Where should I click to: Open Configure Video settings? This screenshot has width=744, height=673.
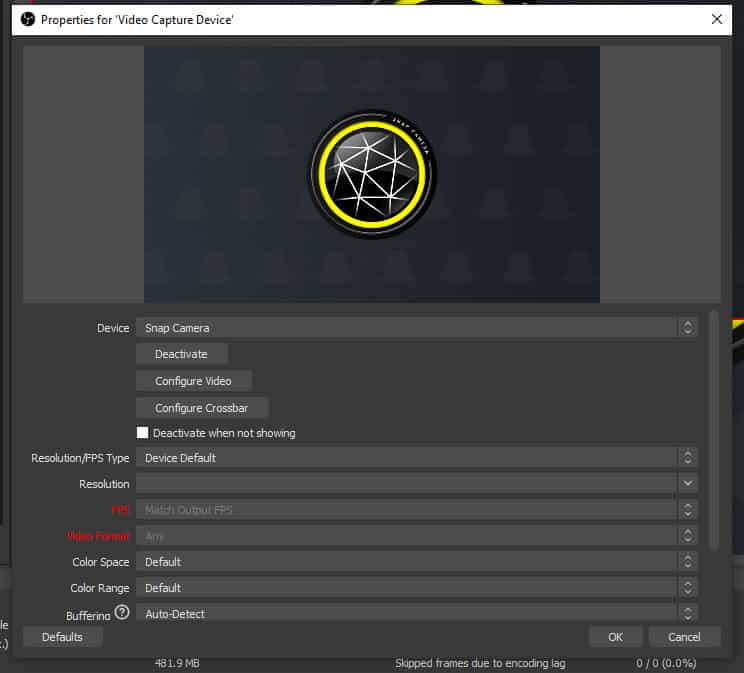pos(194,381)
